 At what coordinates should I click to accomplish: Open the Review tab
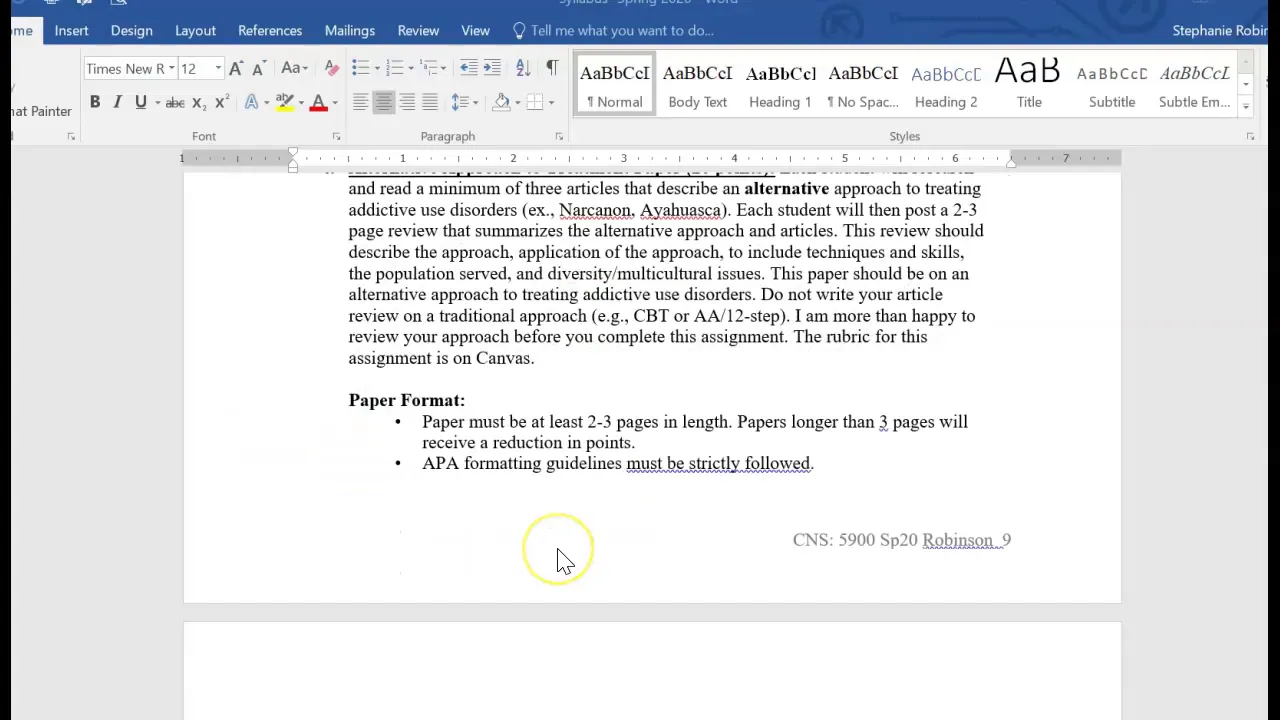[418, 30]
